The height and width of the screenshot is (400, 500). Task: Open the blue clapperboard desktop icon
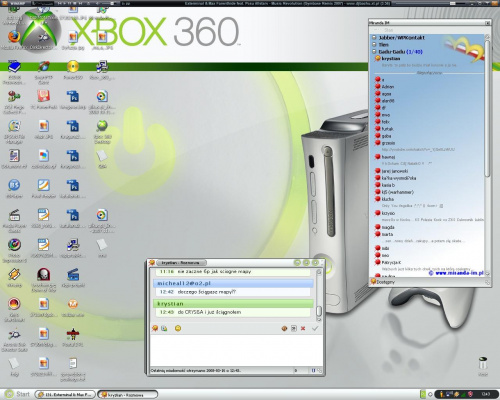[x=73, y=275]
